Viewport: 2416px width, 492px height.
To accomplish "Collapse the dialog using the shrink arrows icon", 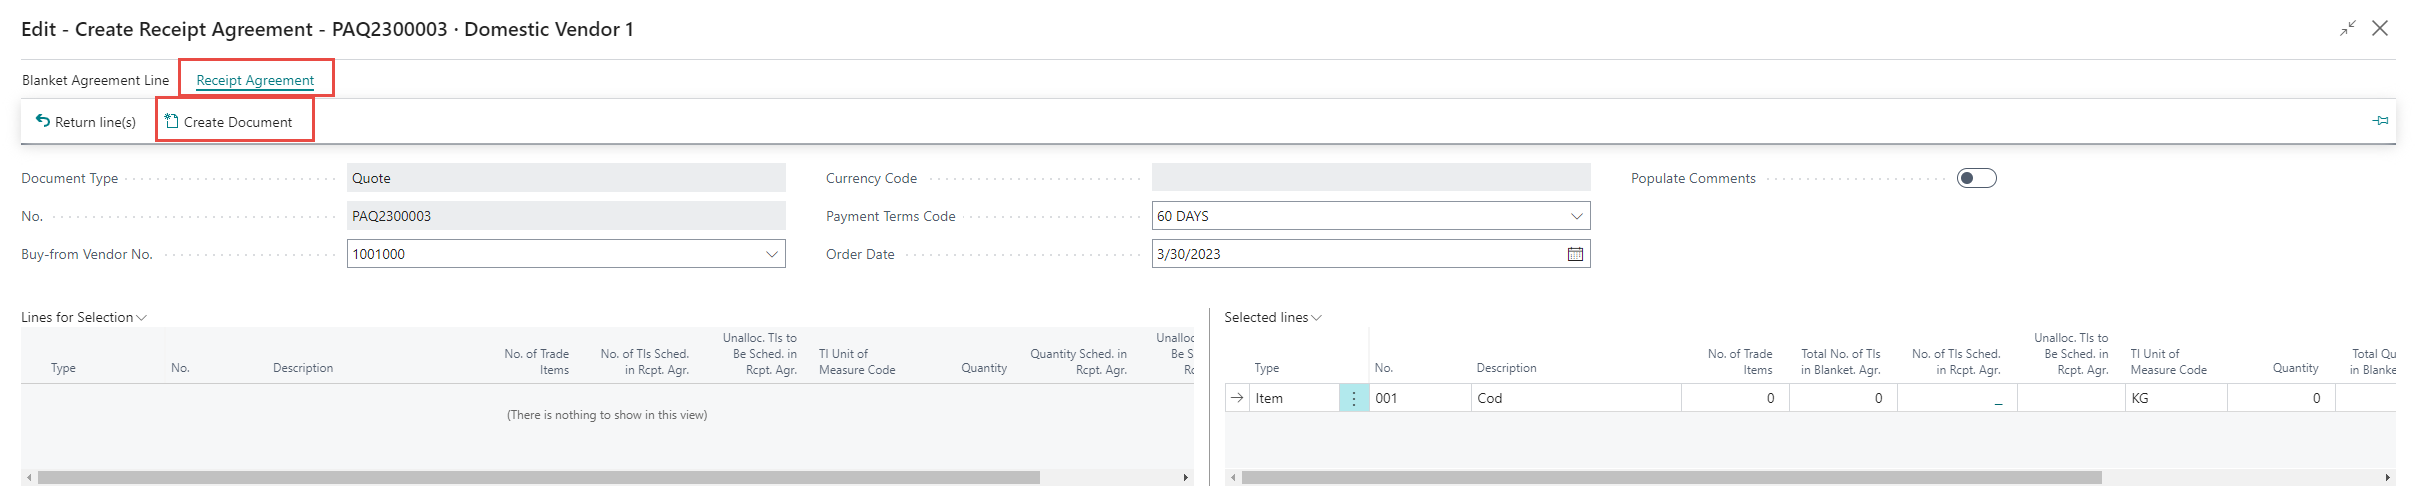I will pyautogui.click(x=2347, y=29).
